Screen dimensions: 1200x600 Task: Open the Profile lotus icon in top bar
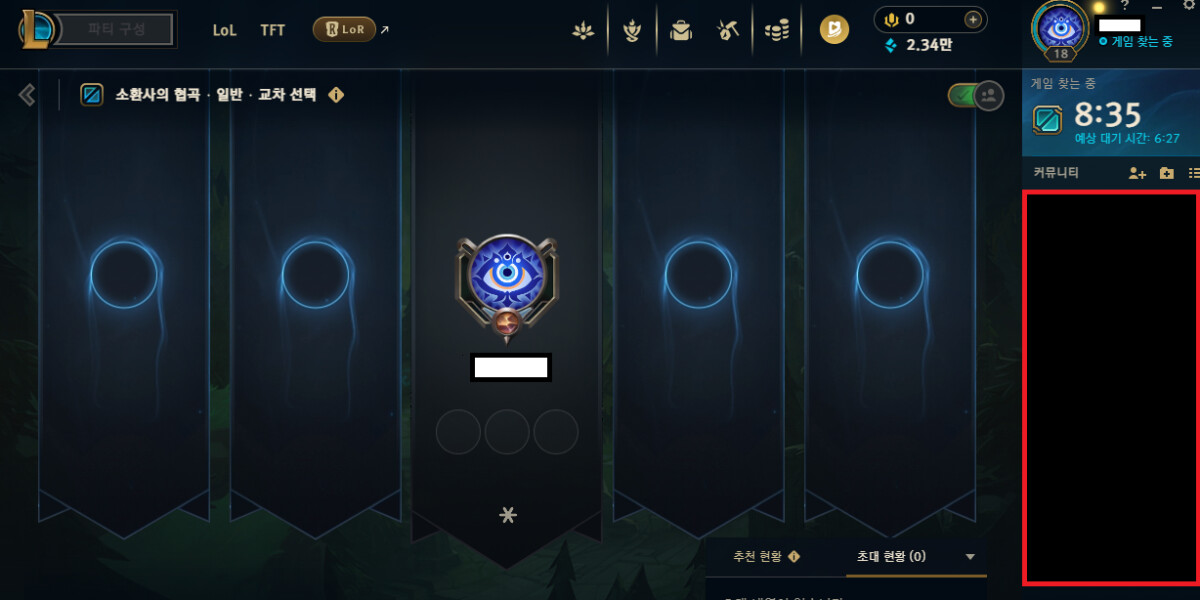[x=583, y=30]
